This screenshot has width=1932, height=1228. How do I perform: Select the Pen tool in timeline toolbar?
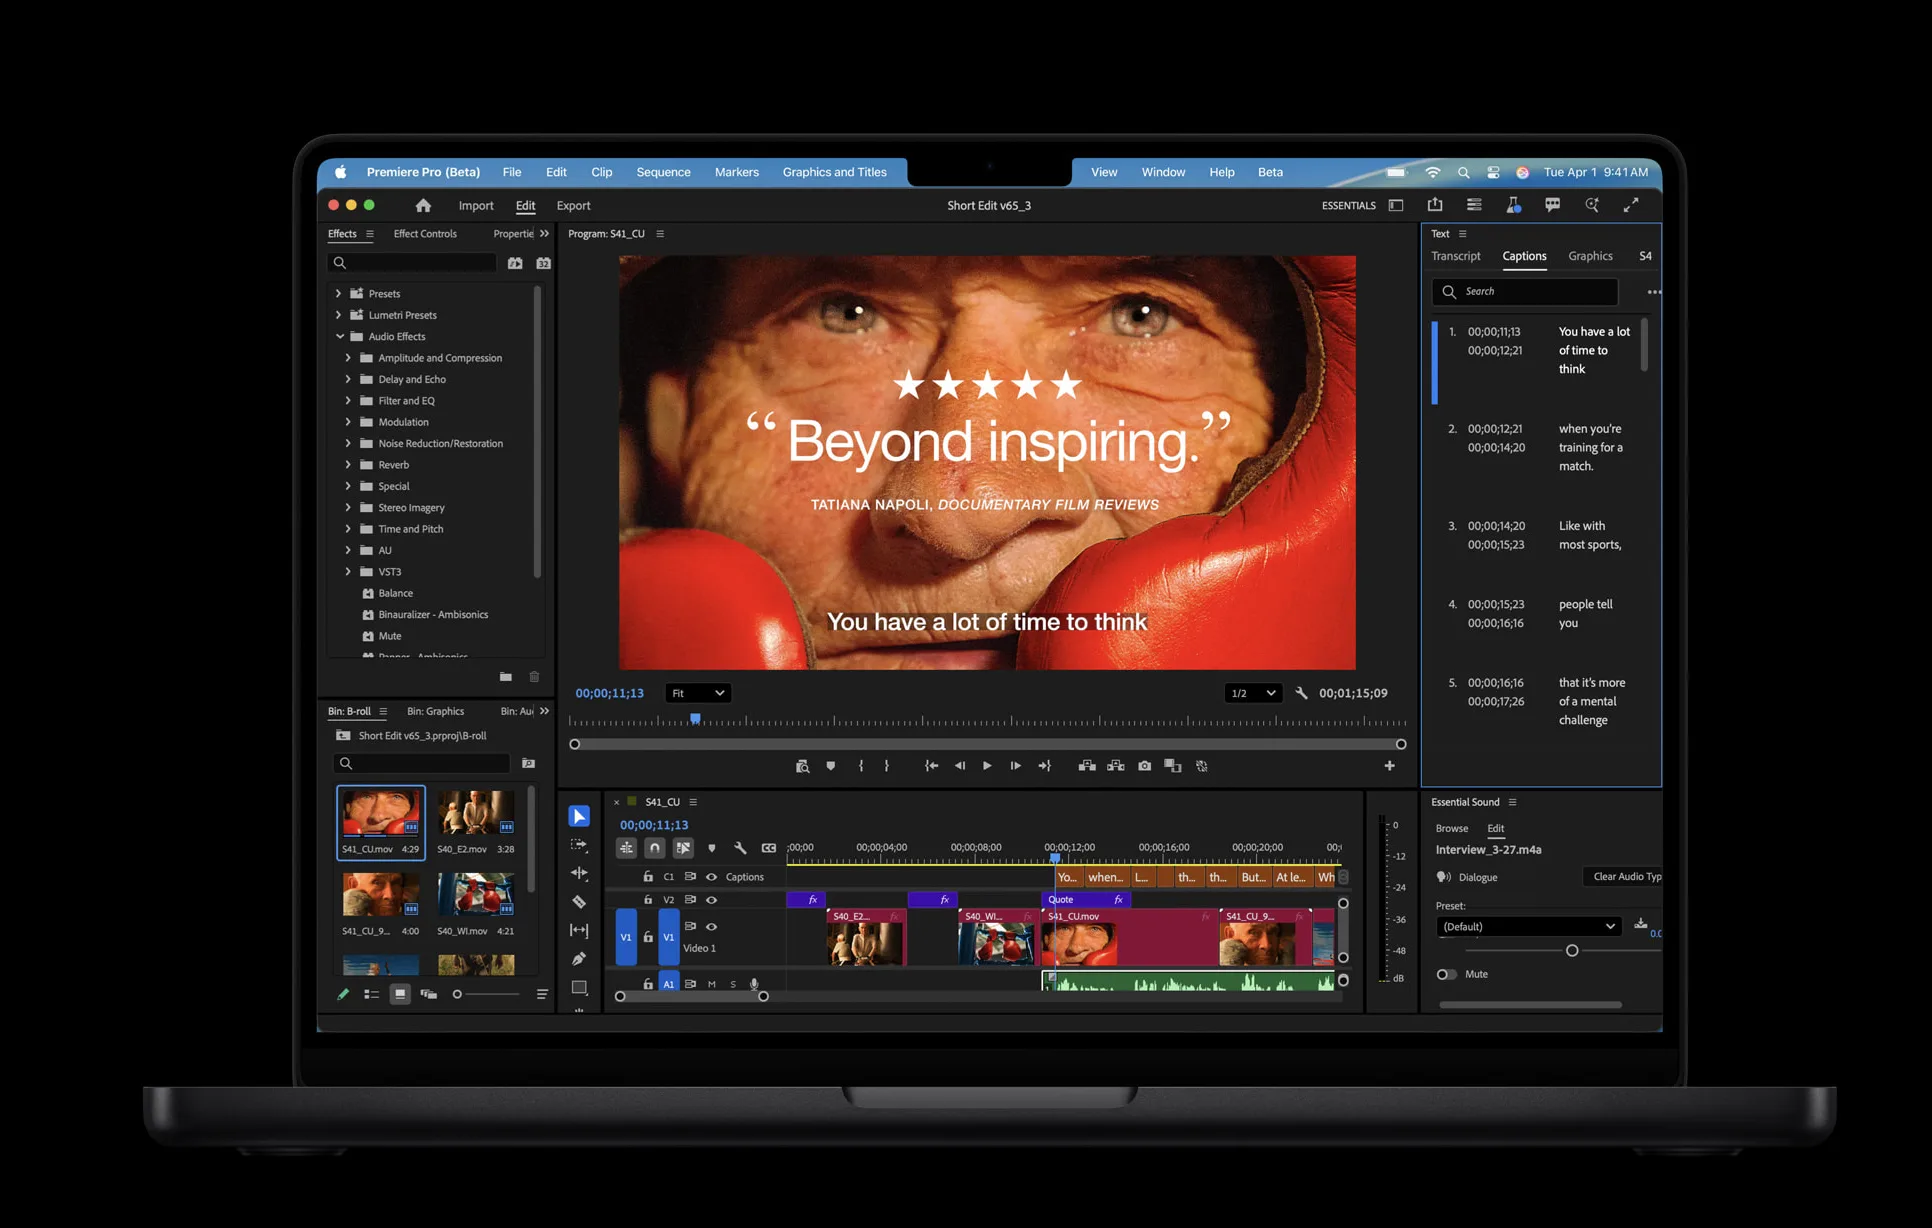pyautogui.click(x=579, y=958)
